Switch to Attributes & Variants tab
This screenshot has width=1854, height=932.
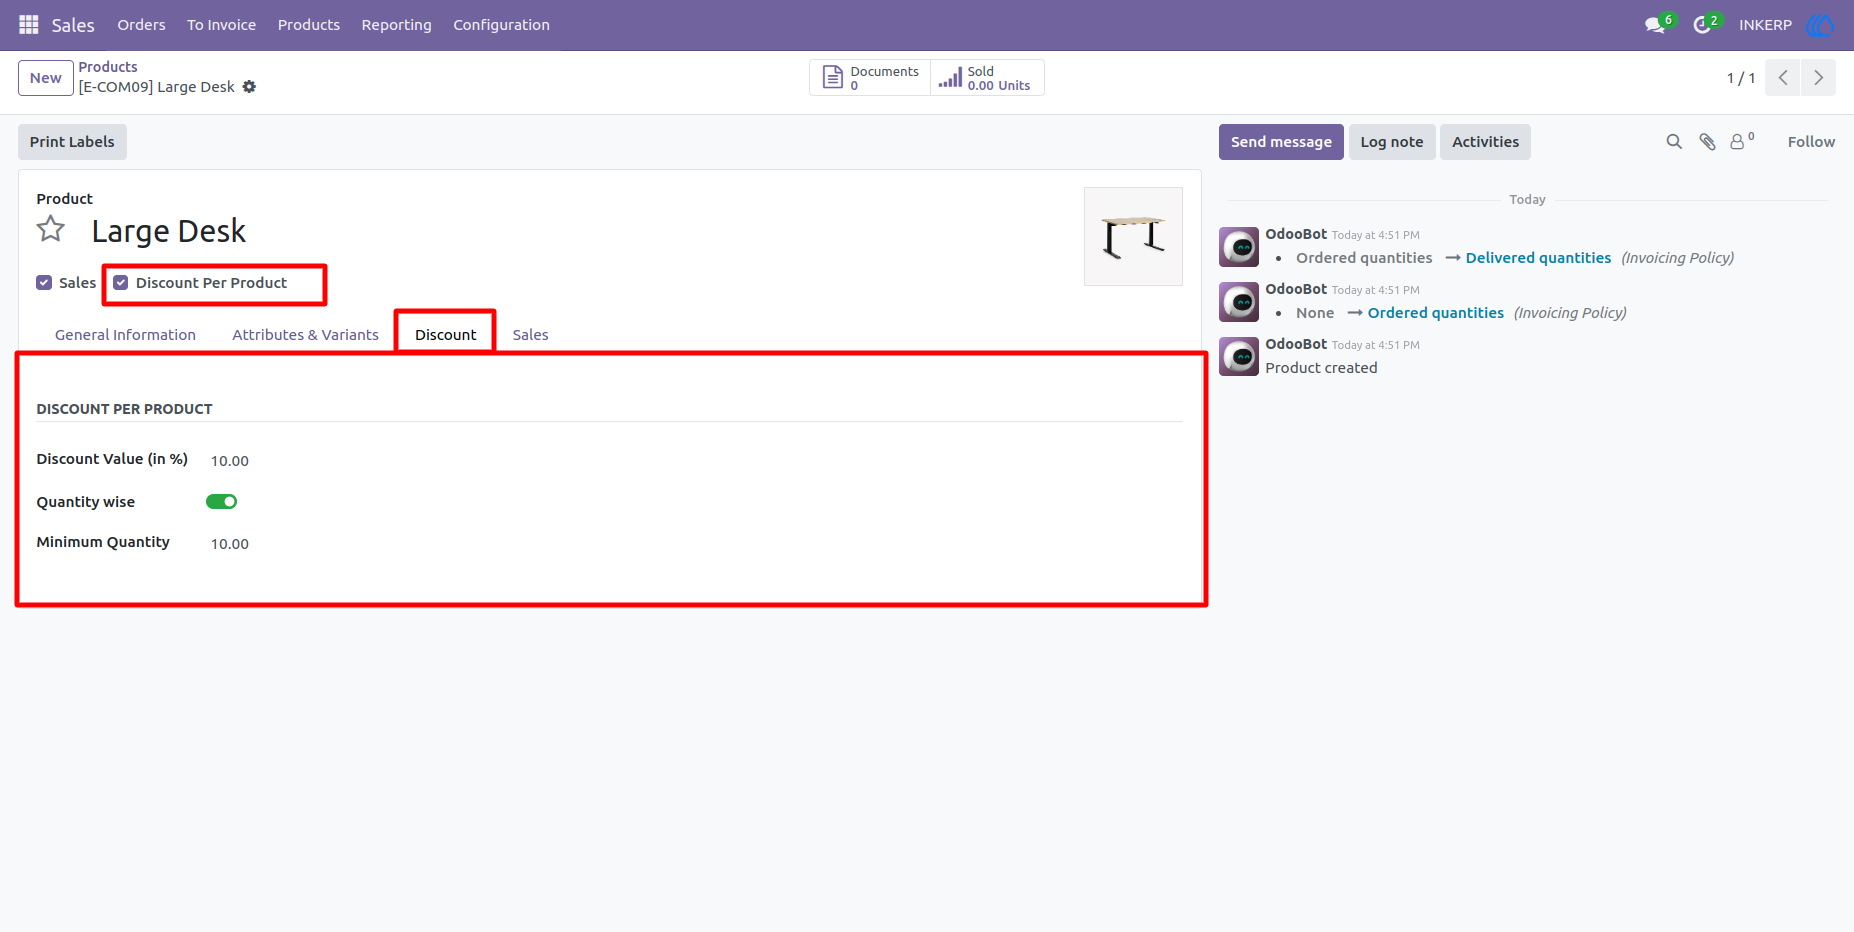pyautogui.click(x=305, y=335)
